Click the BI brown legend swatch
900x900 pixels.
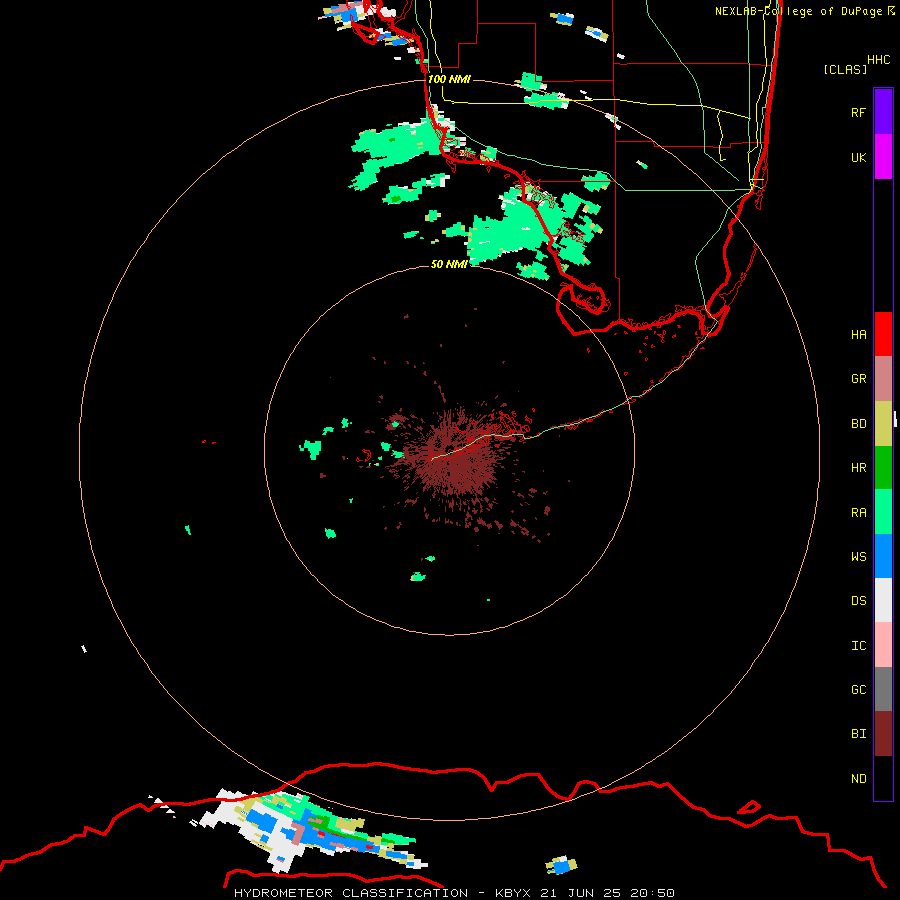pyautogui.click(x=883, y=734)
